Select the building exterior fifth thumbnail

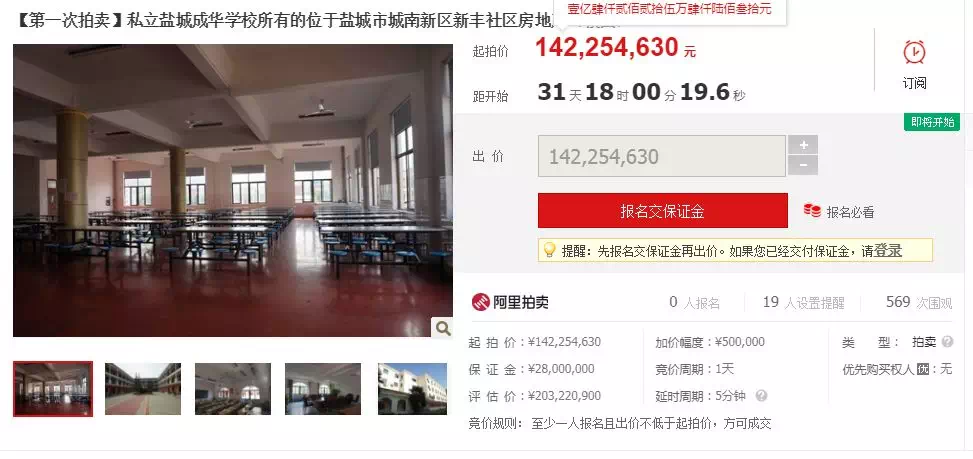(412, 389)
